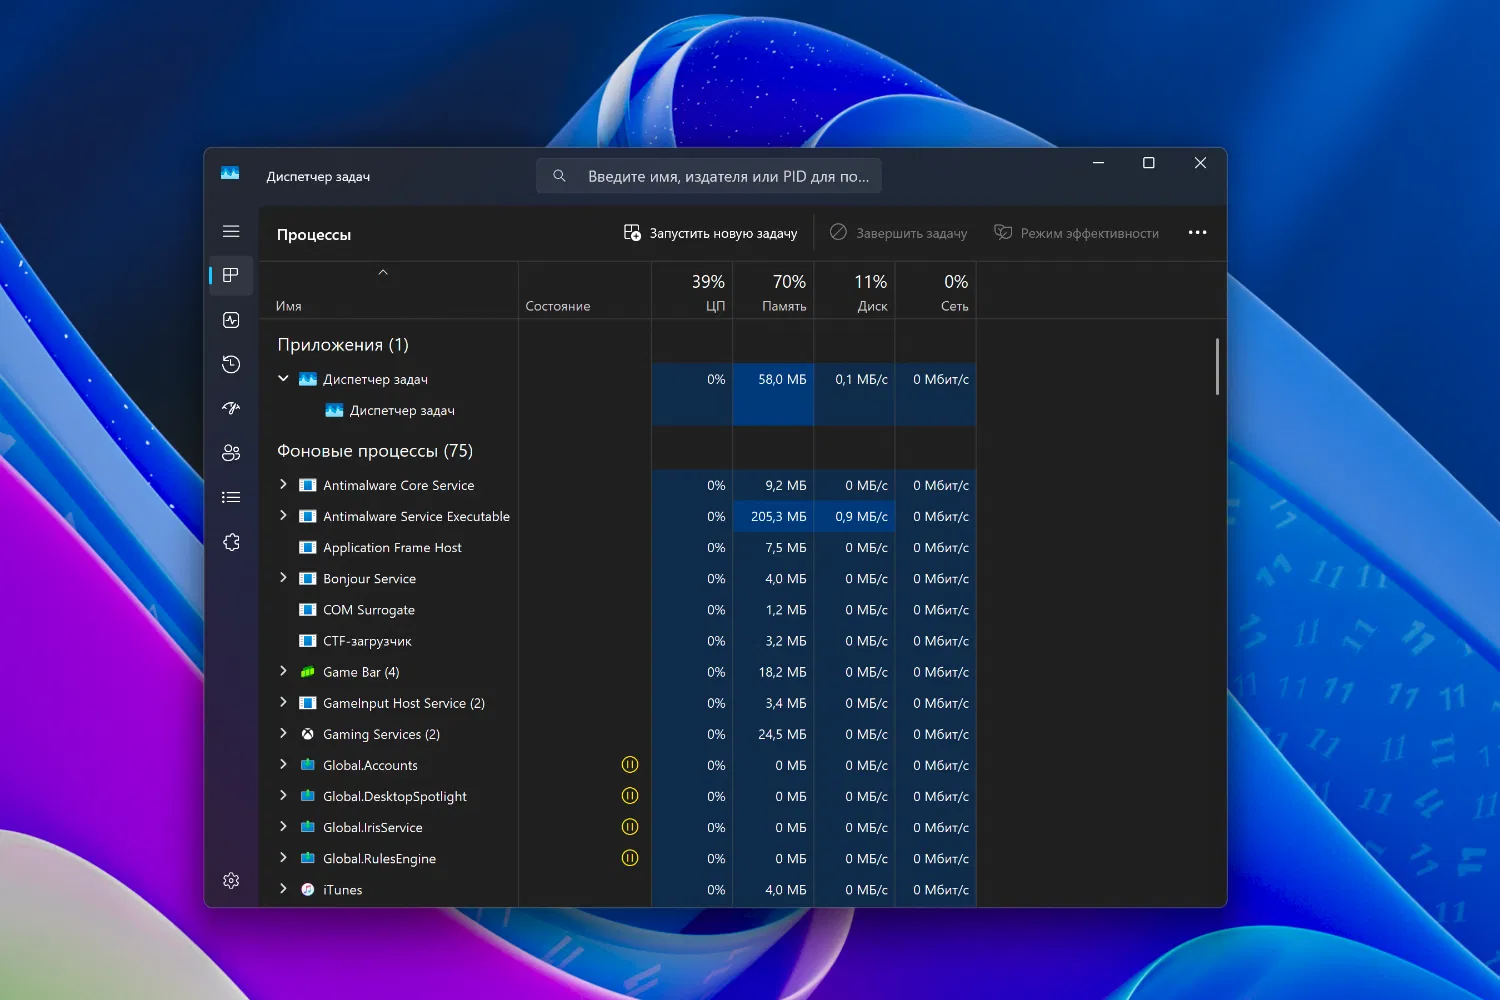Select the Global.IrisService row name
The height and width of the screenshot is (1000, 1500).
coord(373,827)
